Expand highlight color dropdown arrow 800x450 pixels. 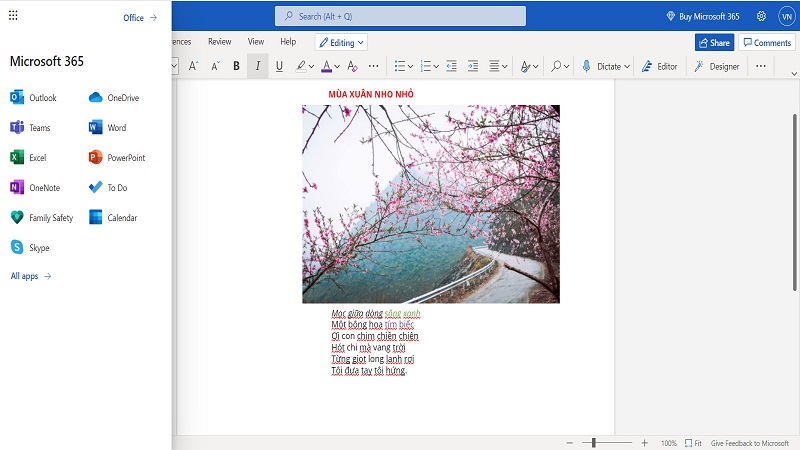(311, 66)
